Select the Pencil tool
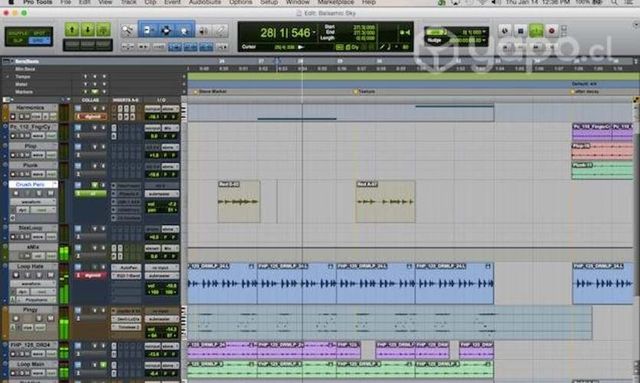The width and height of the screenshot is (640, 383). (x=220, y=31)
